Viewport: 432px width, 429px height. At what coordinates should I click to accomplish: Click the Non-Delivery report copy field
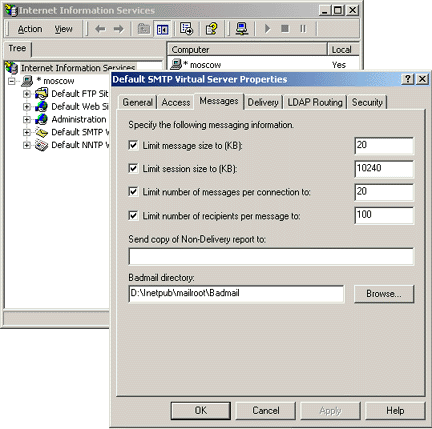tap(271, 256)
